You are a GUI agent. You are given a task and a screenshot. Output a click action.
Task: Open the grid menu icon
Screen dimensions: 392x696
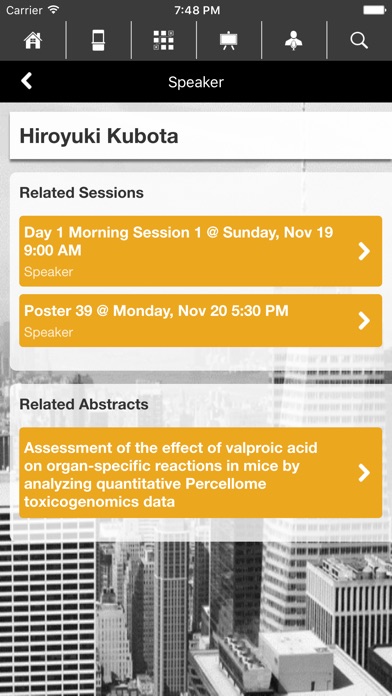click(x=163, y=40)
